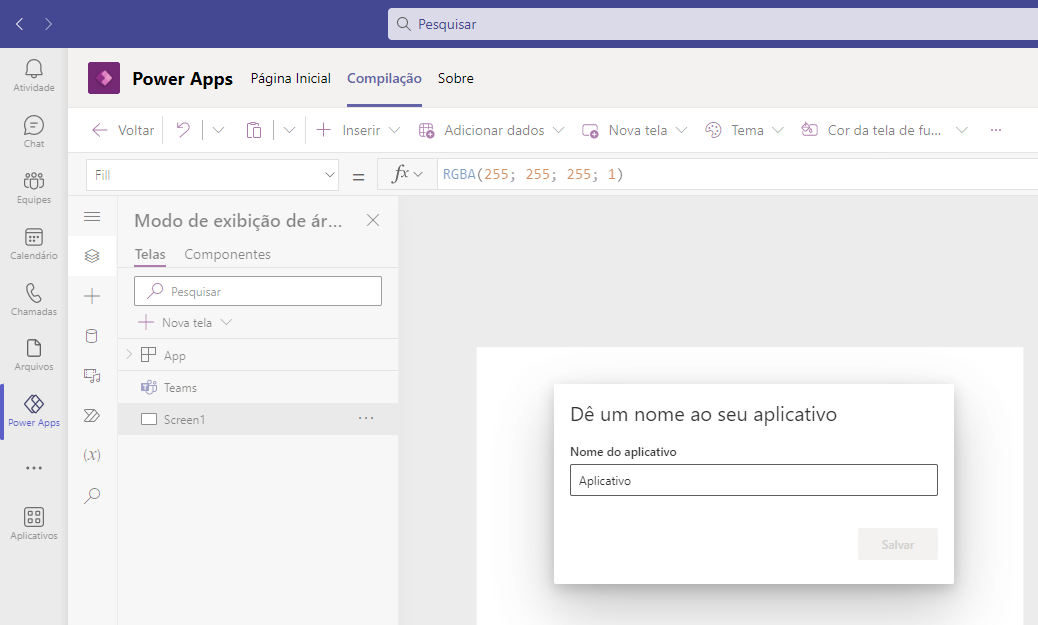Click the Paste clipboard icon
Screen dimensions: 1038x625
(254, 130)
